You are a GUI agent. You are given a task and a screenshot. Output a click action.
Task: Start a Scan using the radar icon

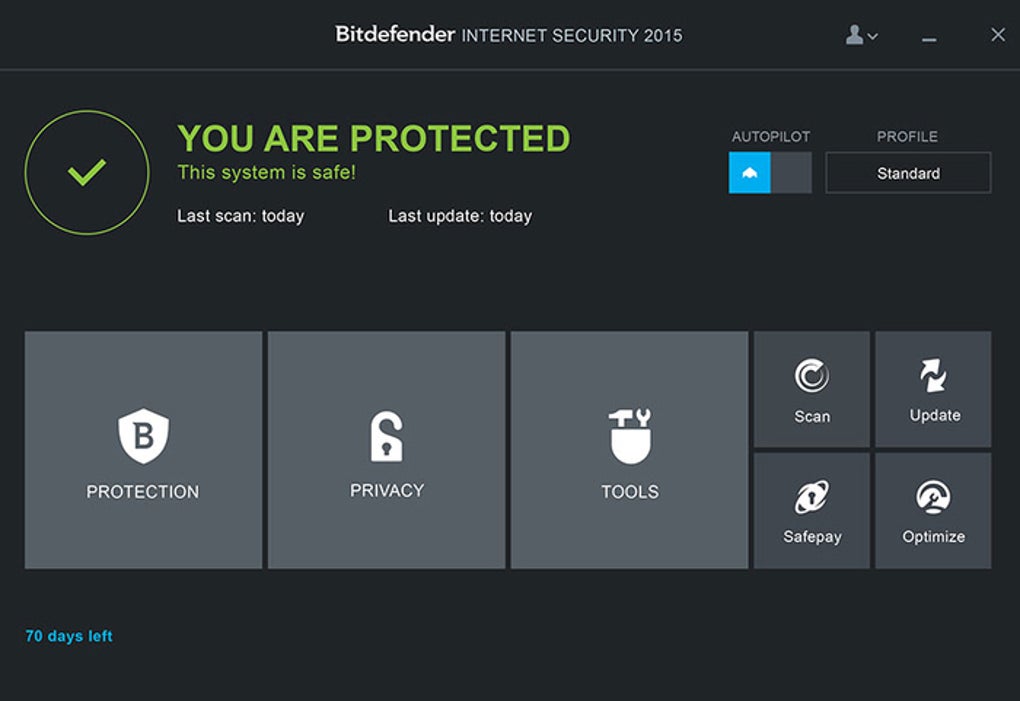pyautogui.click(x=812, y=376)
